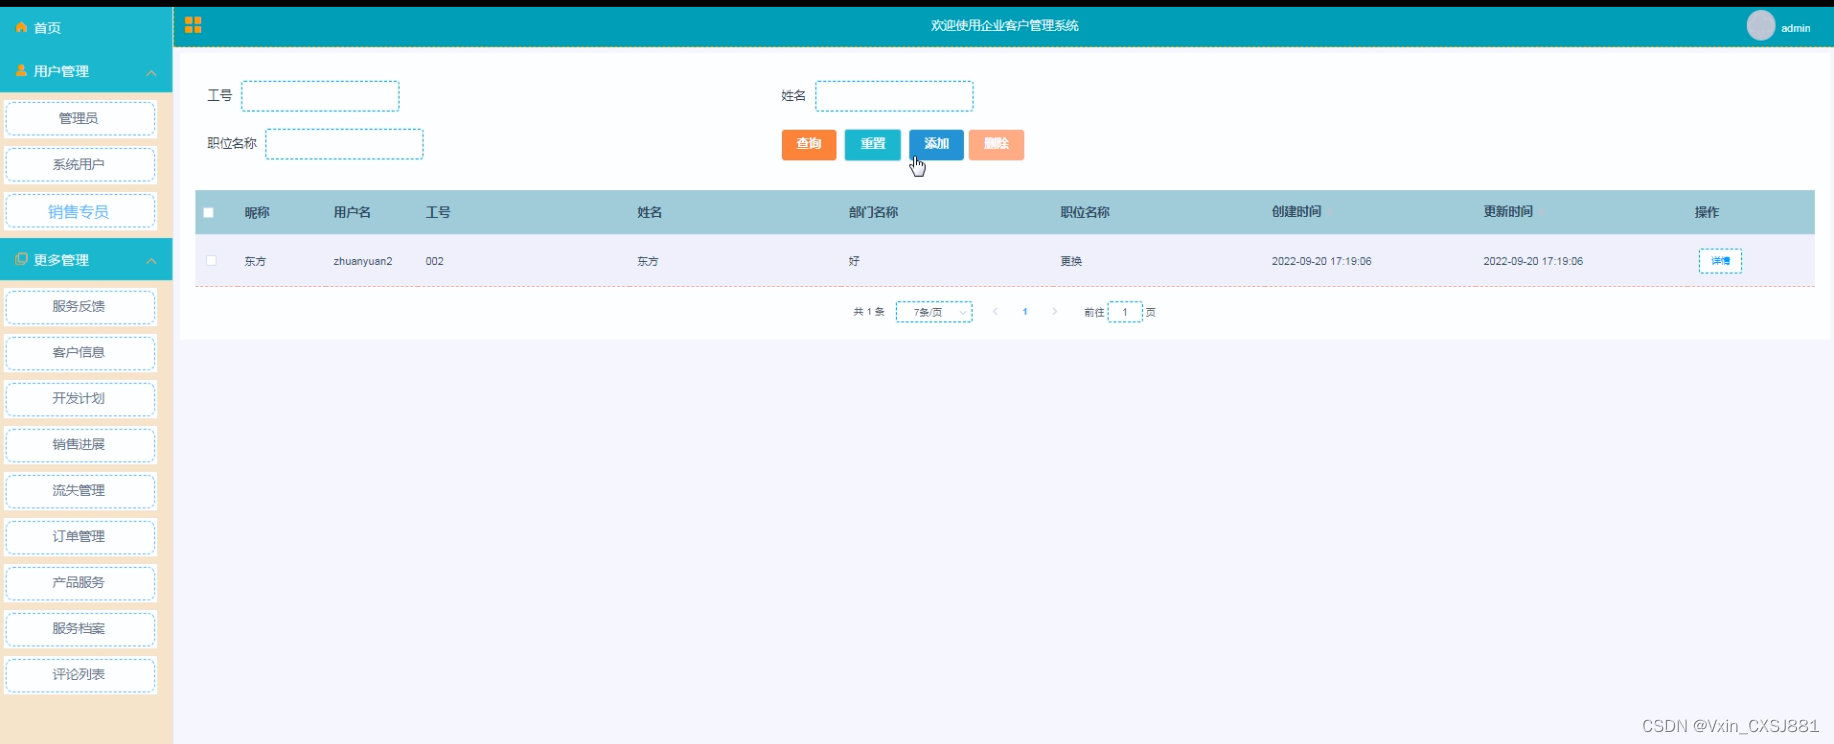Click the 操作 column header
Screen dimensions: 1834x744
point(1707,212)
